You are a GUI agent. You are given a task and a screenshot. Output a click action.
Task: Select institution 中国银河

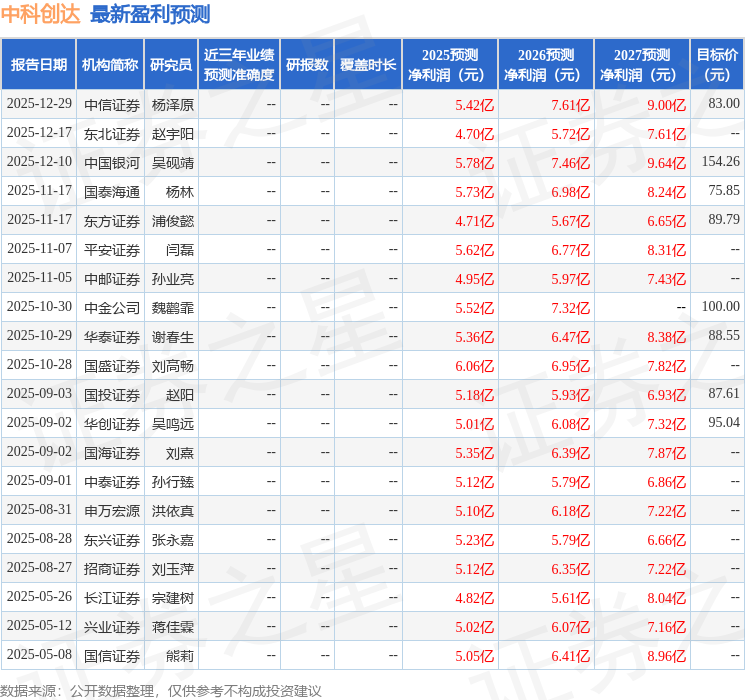tap(112, 163)
